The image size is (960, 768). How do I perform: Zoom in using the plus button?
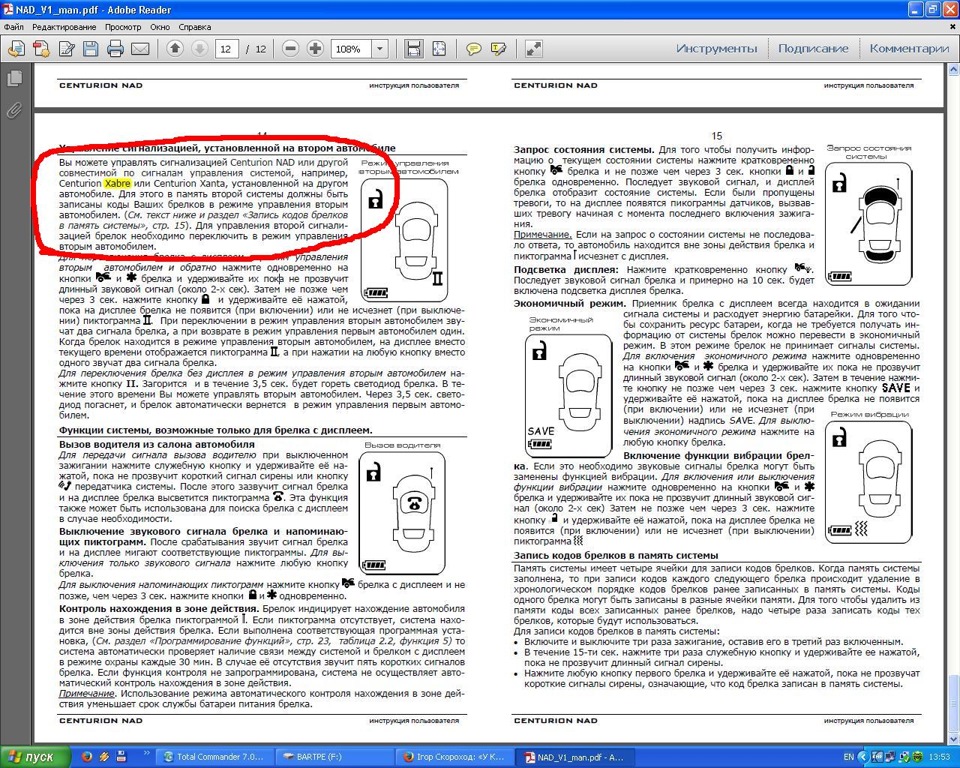[315, 48]
